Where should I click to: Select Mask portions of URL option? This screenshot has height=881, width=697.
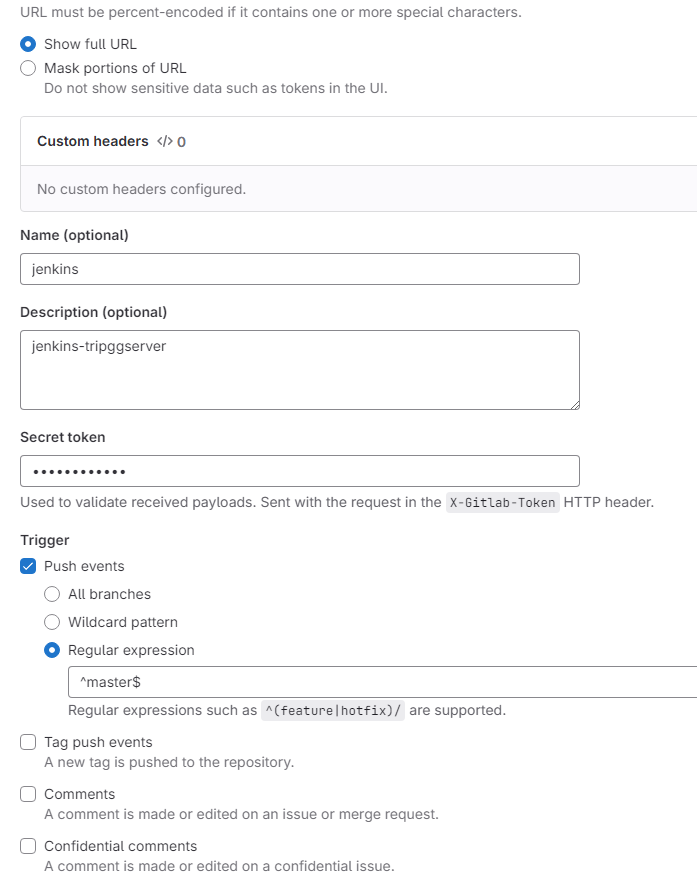pos(28,68)
